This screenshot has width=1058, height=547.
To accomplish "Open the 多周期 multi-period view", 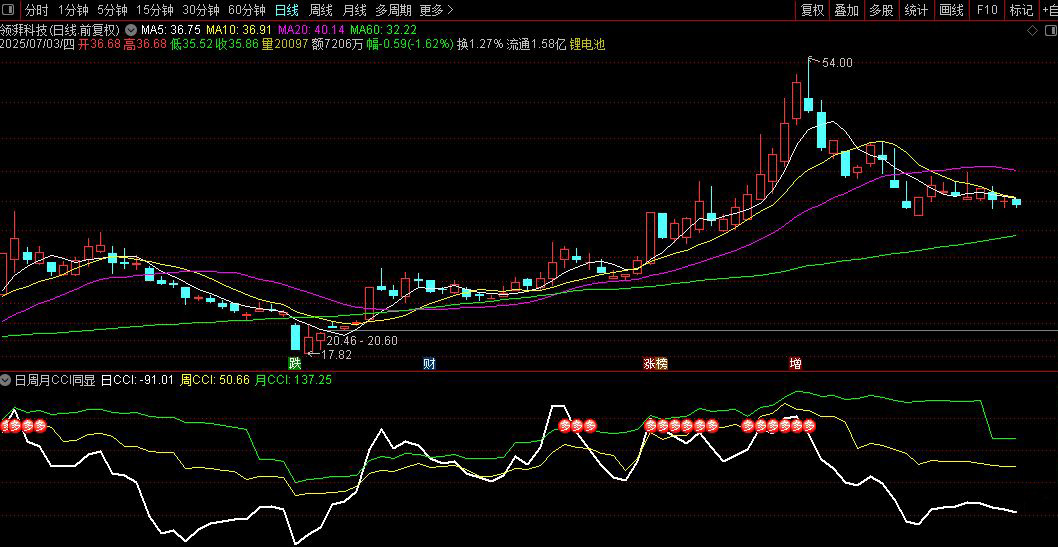I will pyautogui.click(x=393, y=10).
